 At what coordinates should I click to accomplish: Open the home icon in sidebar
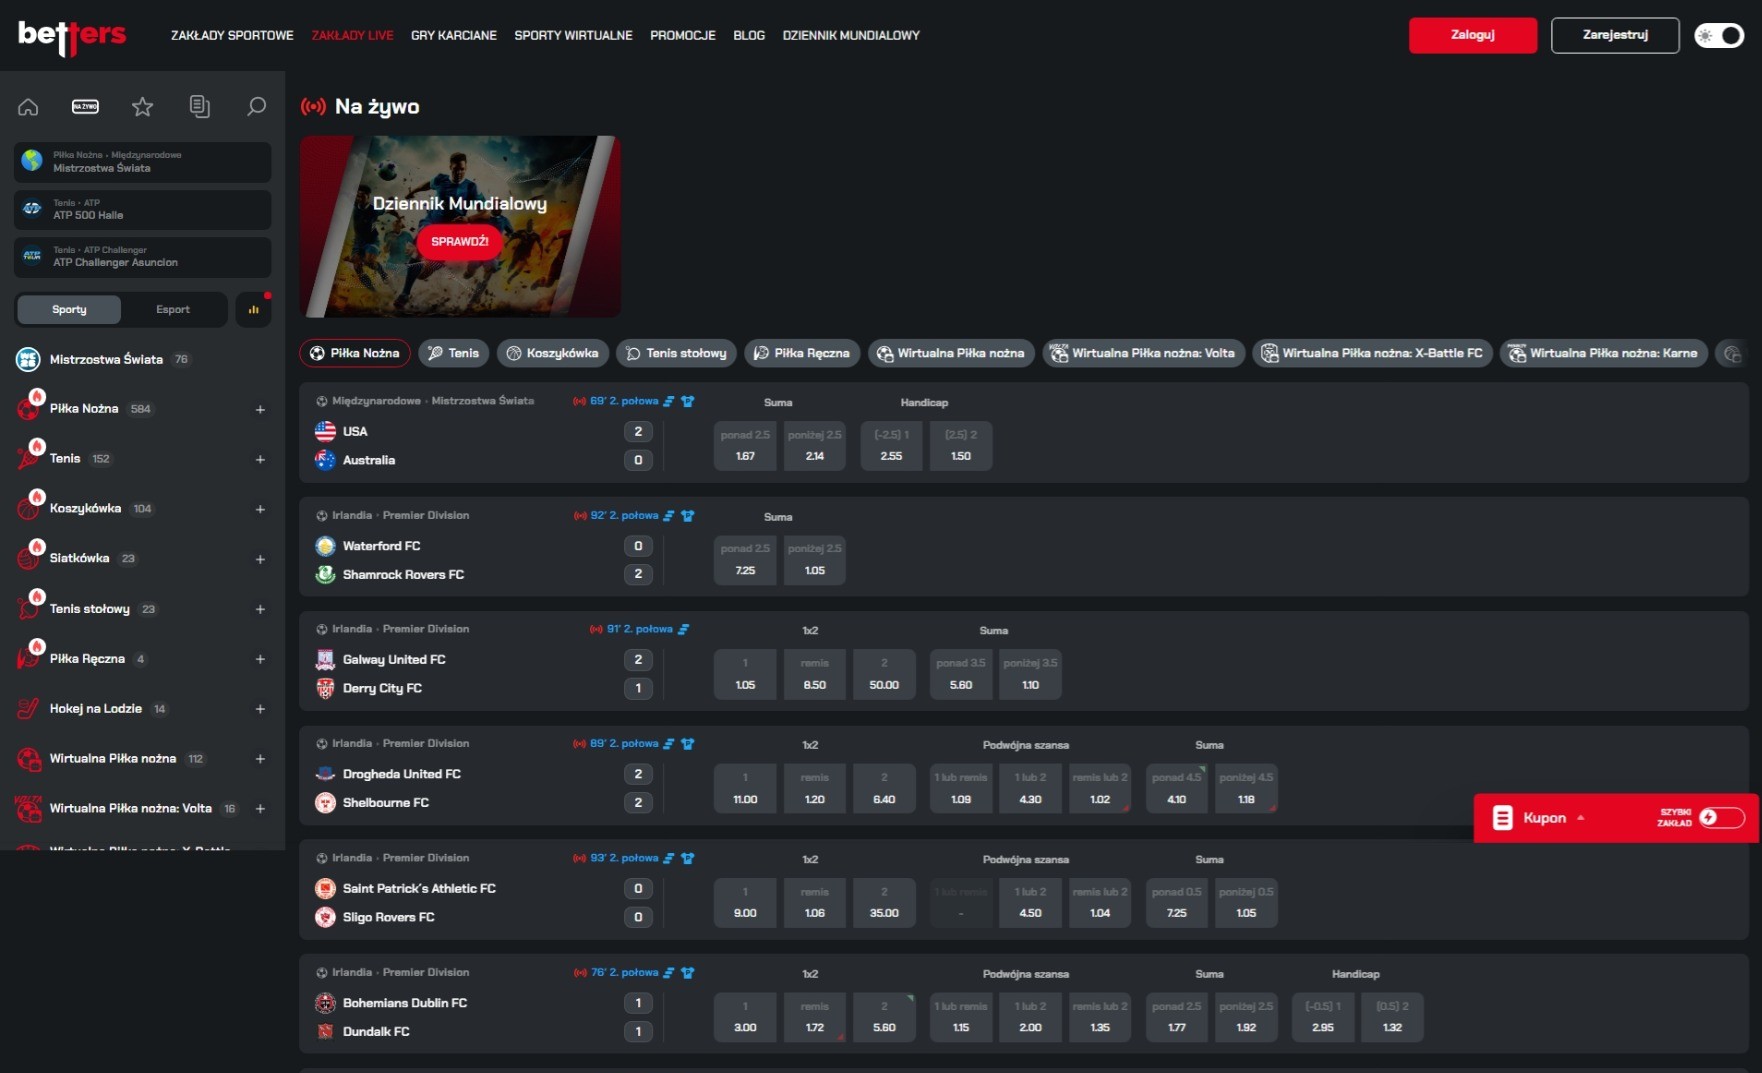pyautogui.click(x=28, y=107)
